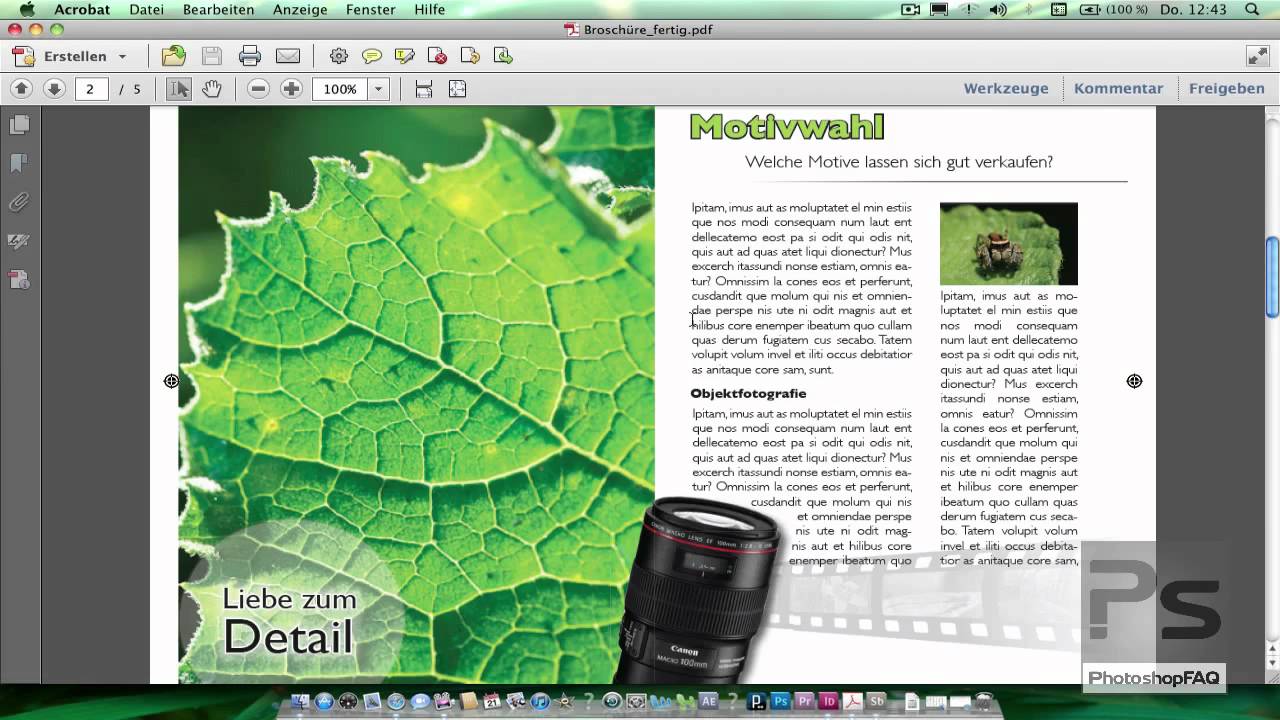The image size is (1280, 720).
Task: Open the Anzeige menu
Action: [300, 9]
